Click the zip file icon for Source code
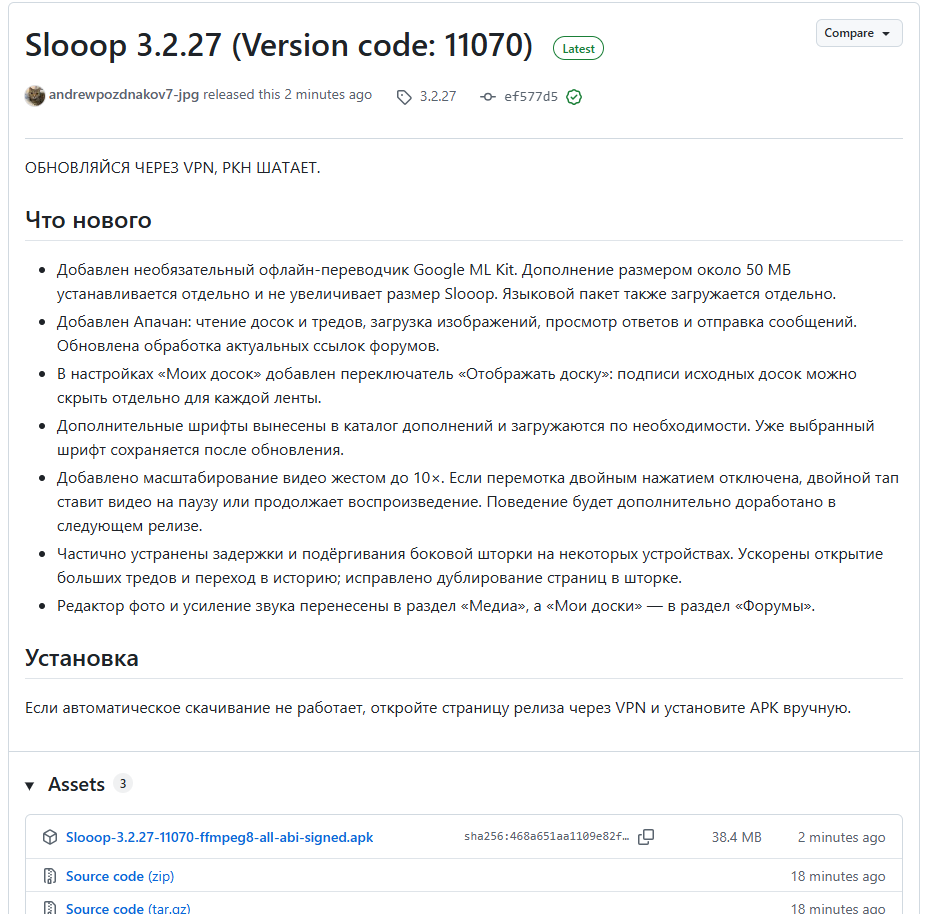 click(50, 876)
